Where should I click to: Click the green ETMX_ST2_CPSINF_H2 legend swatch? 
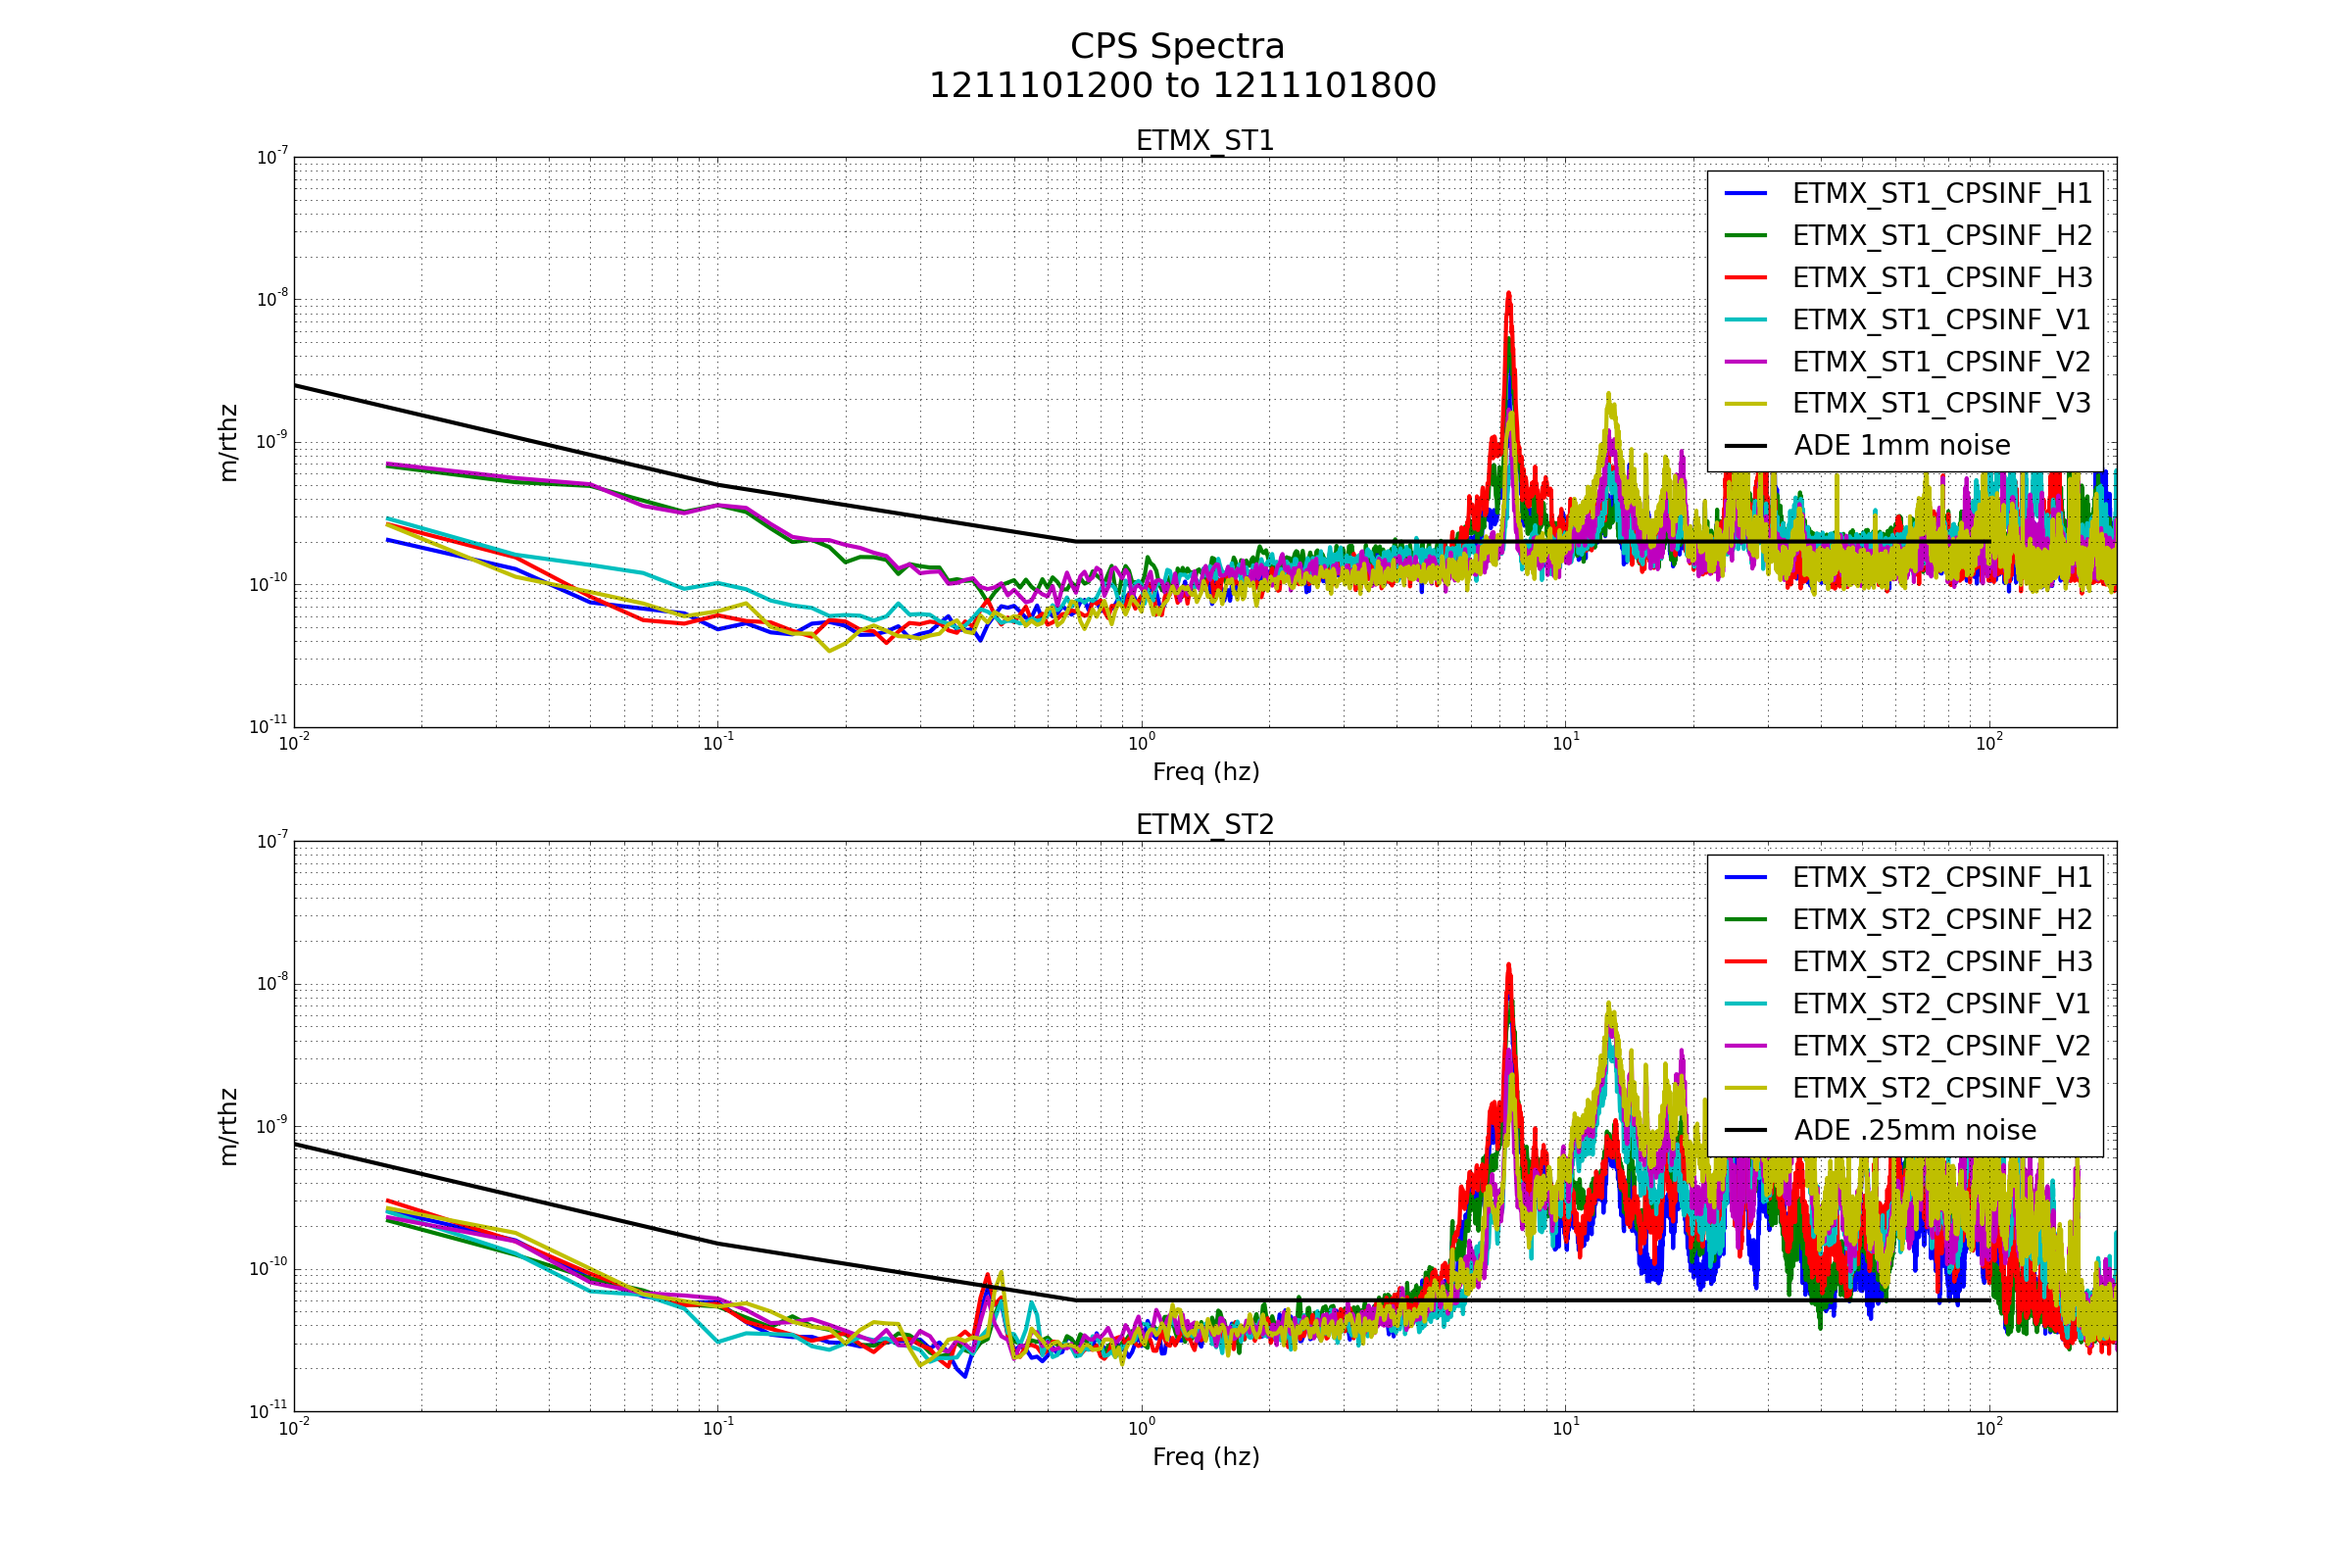[x=1746, y=920]
